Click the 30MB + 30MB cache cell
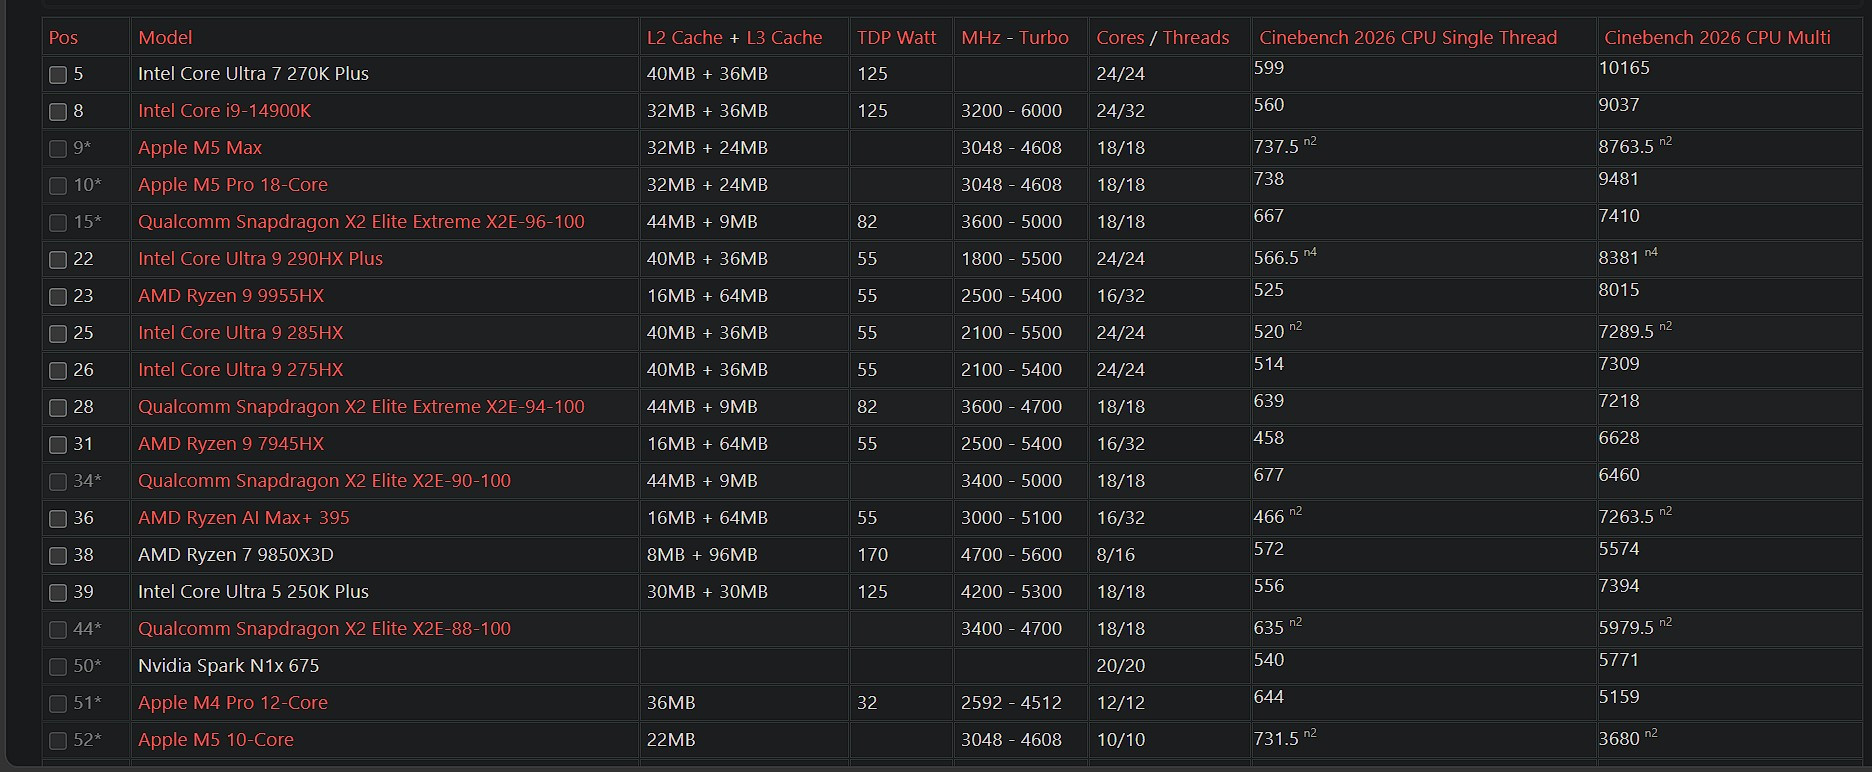Image resolution: width=1872 pixels, height=772 pixels. [707, 592]
